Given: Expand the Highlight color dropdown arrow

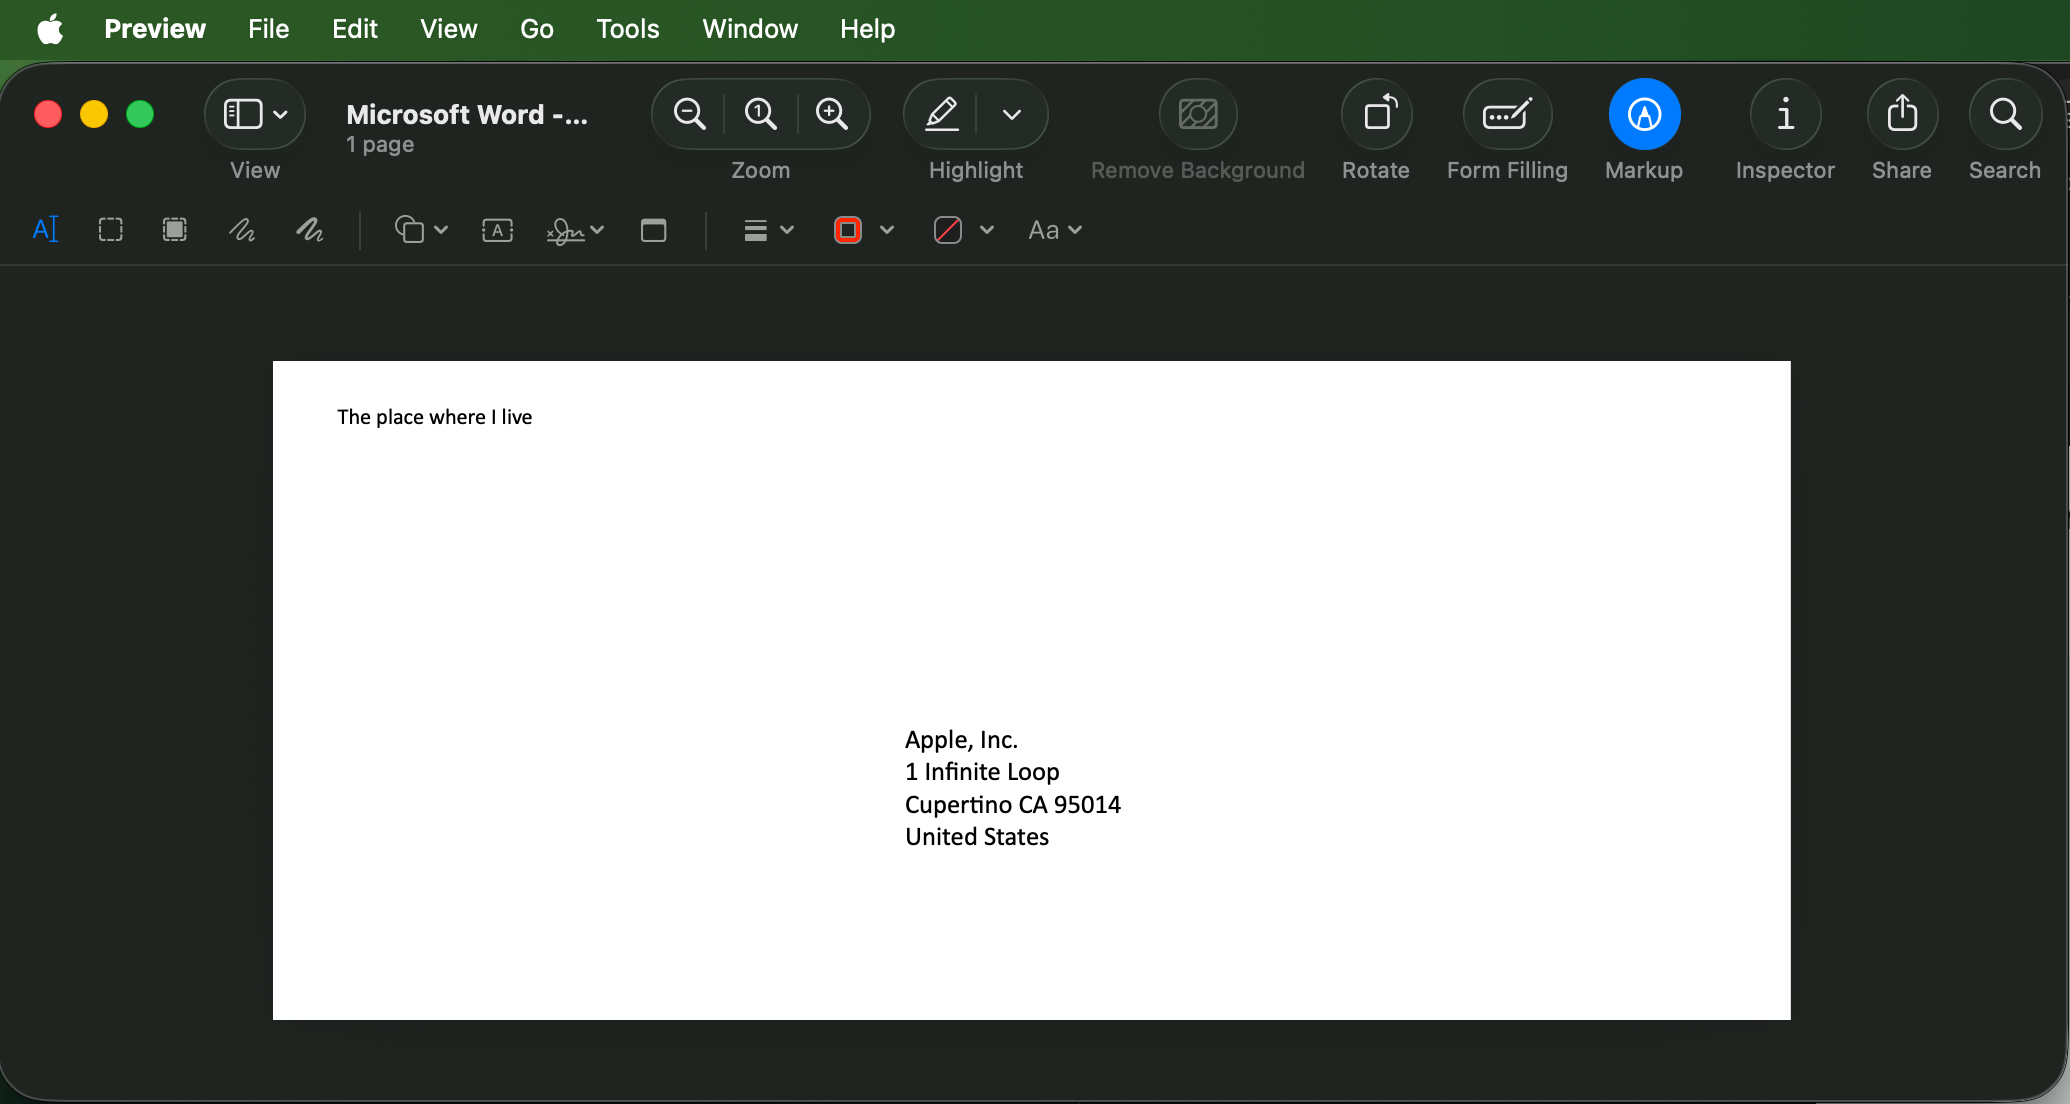Looking at the screenshot, I should pos(1012,114).
